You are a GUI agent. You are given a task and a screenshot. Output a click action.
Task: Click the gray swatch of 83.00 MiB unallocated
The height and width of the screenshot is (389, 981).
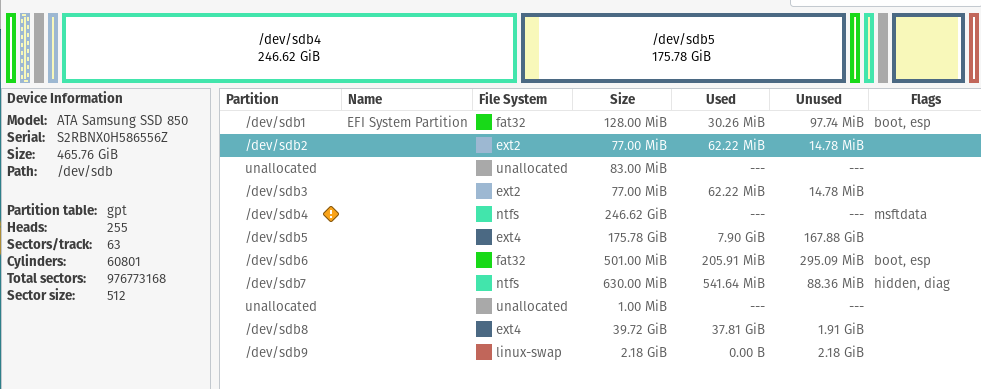484,168
